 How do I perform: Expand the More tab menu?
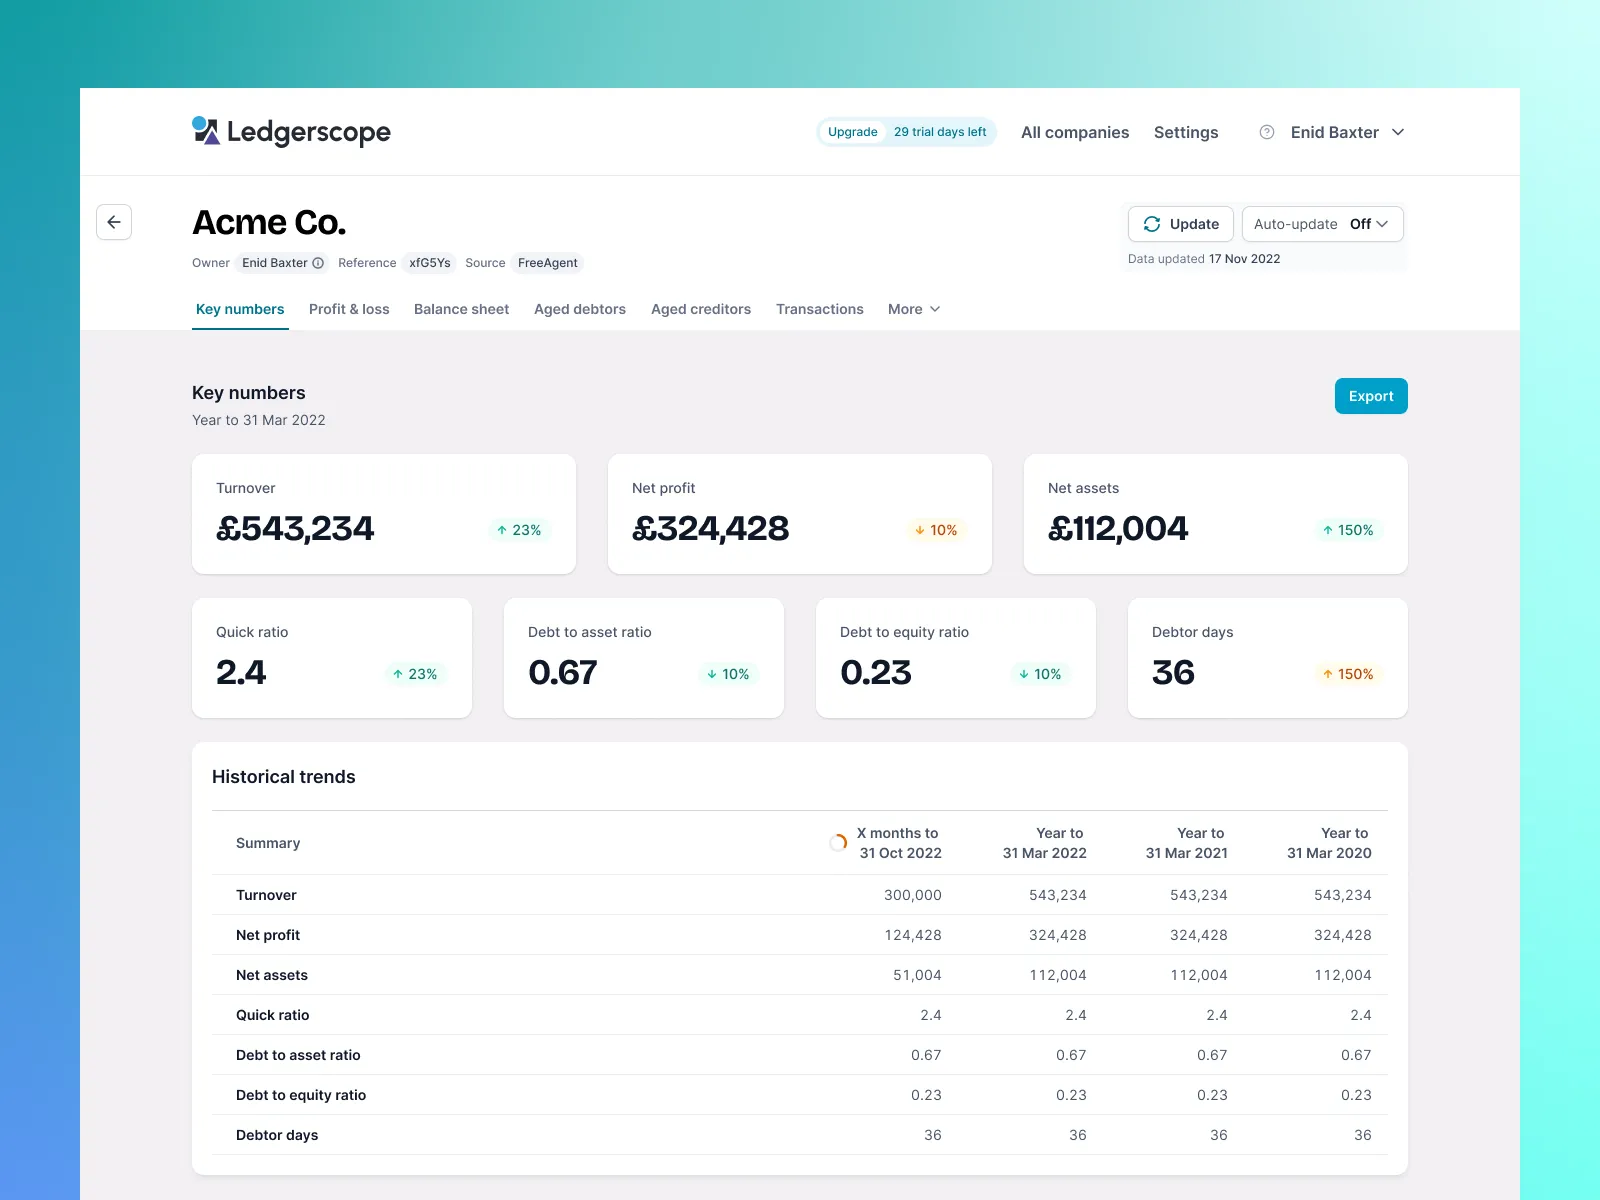coord(914,309)
